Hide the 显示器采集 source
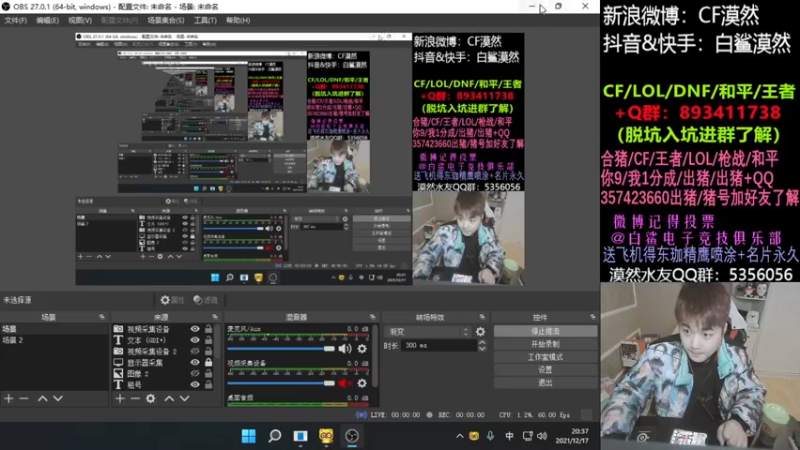 (195, 362)
